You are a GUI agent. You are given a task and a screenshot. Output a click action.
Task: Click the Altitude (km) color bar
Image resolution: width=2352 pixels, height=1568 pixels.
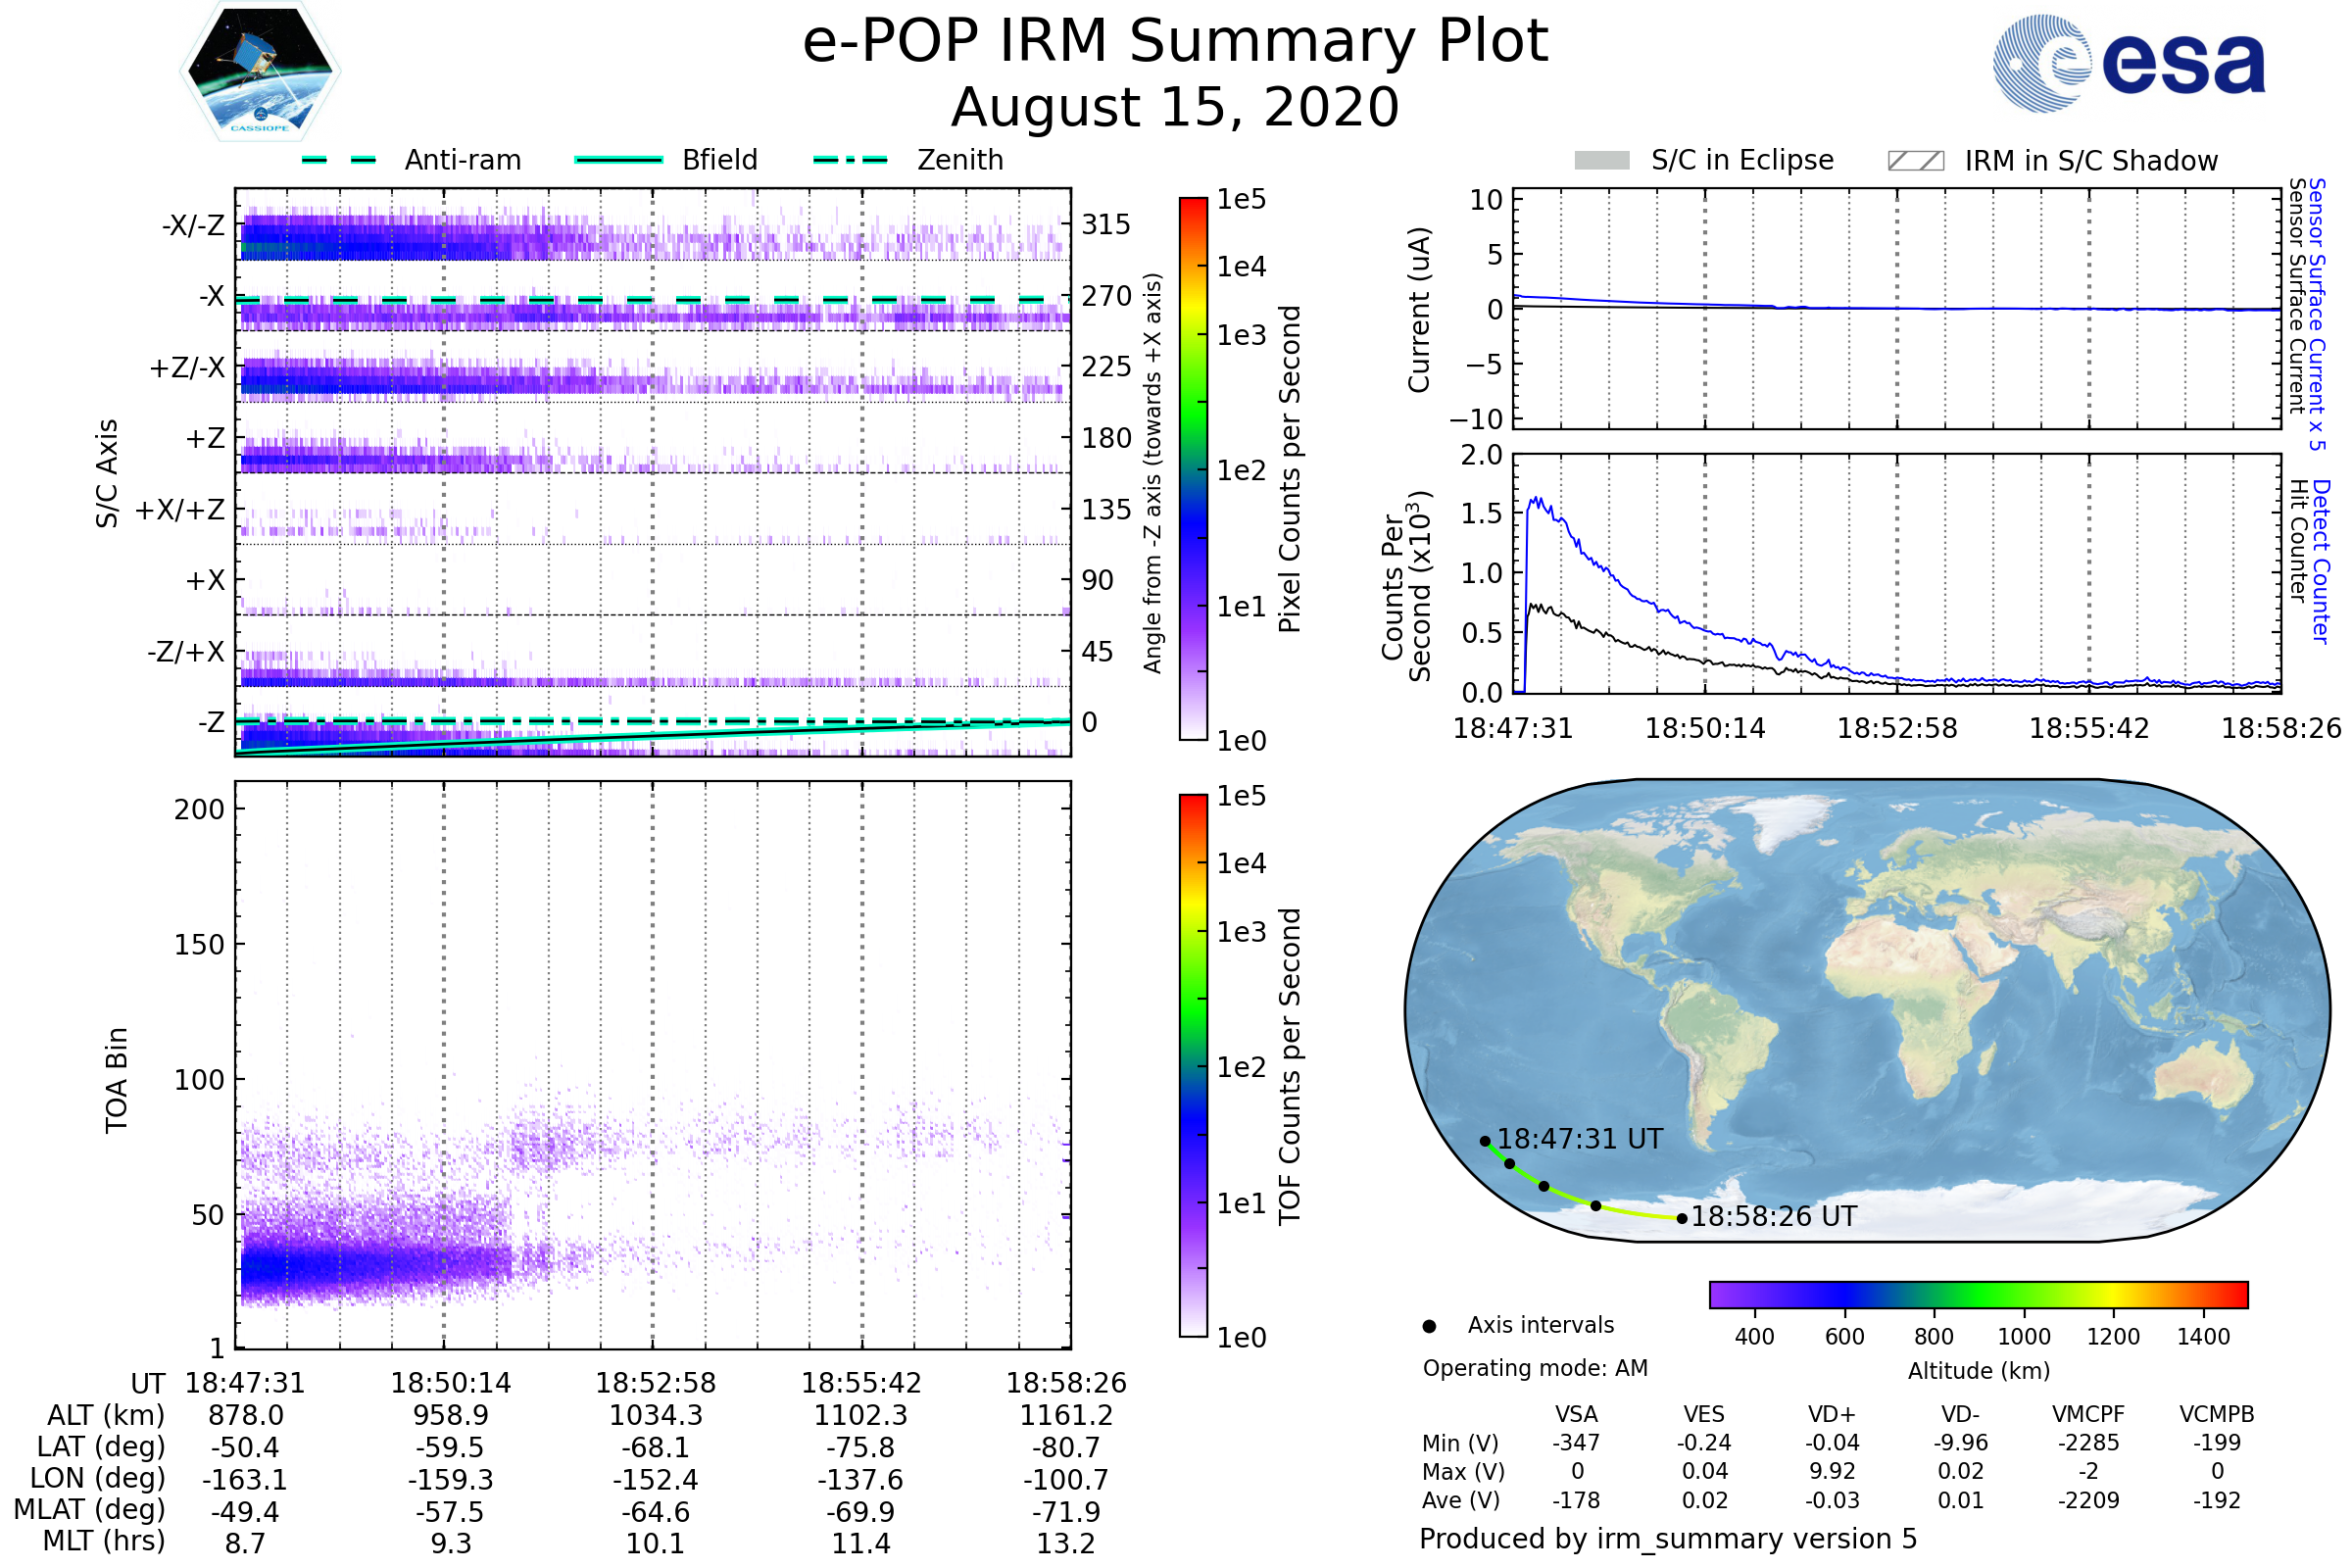click(x=1978, y=1294)
